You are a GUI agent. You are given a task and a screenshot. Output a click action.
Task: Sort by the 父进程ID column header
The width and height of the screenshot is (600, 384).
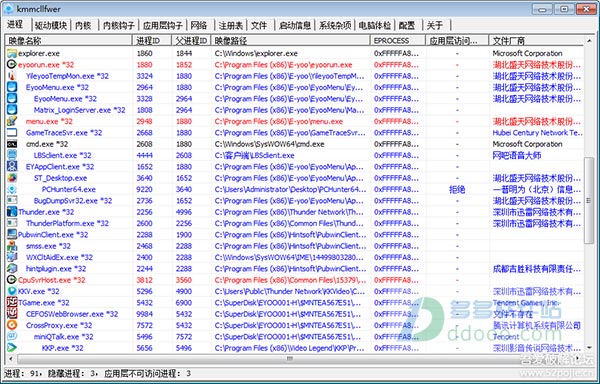(191, 41)
